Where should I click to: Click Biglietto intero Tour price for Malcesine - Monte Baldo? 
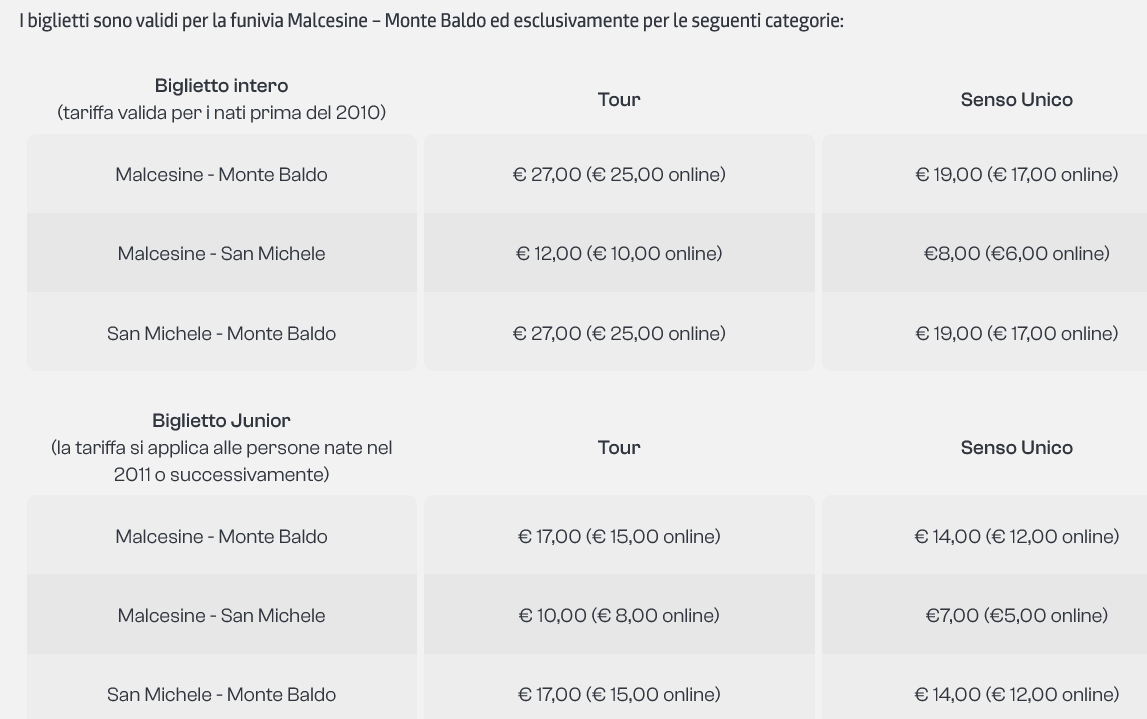pyautogui.click(x=619, y=174)
